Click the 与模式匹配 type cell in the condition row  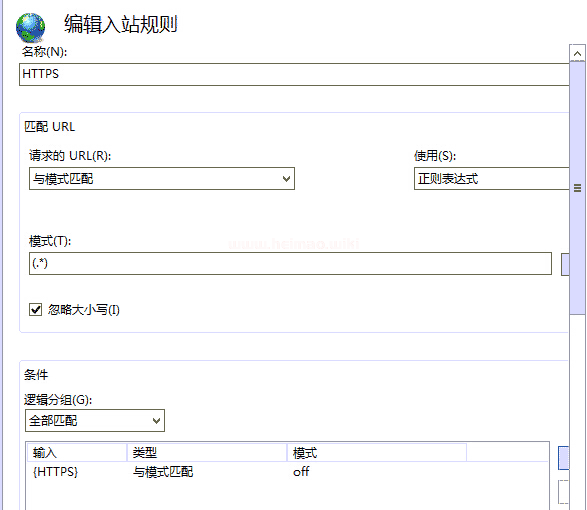(163, 472)
